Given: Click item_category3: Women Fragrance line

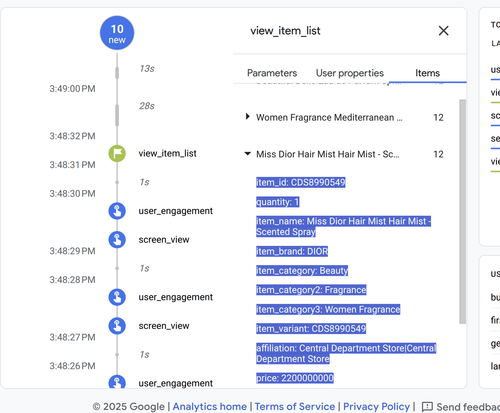Looking at the screenshot, I should click(328, 309).
